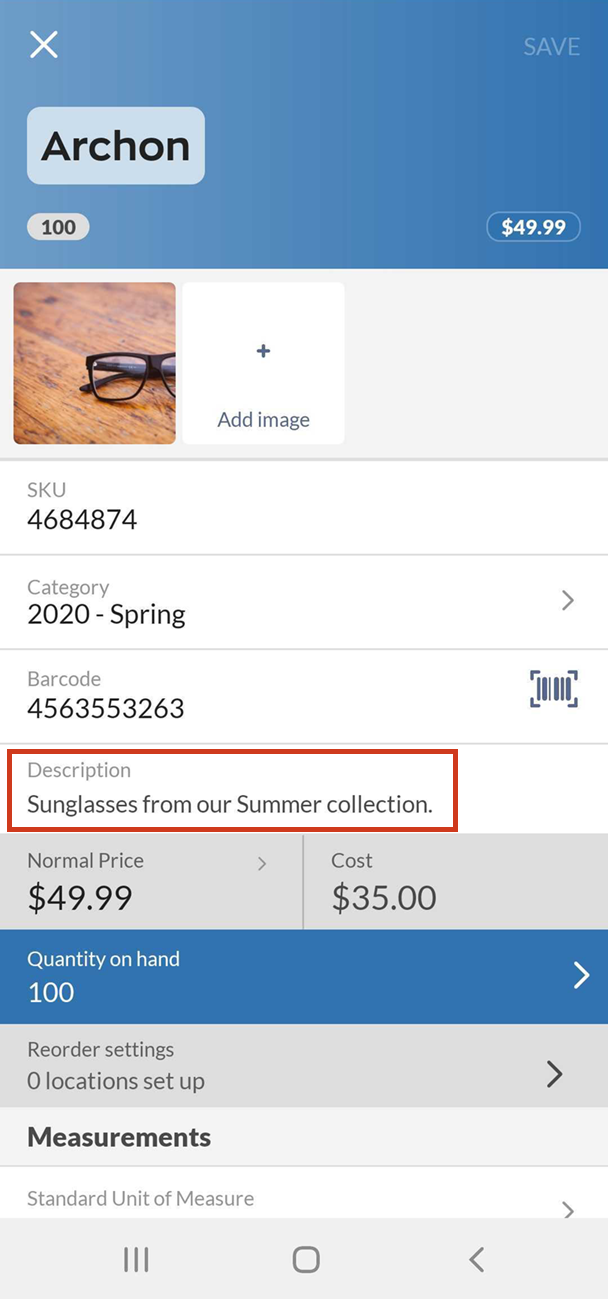Screen dimensions: 608x1299
Task: Tap the plus icon to add image
Action: (x=263, y=352)
